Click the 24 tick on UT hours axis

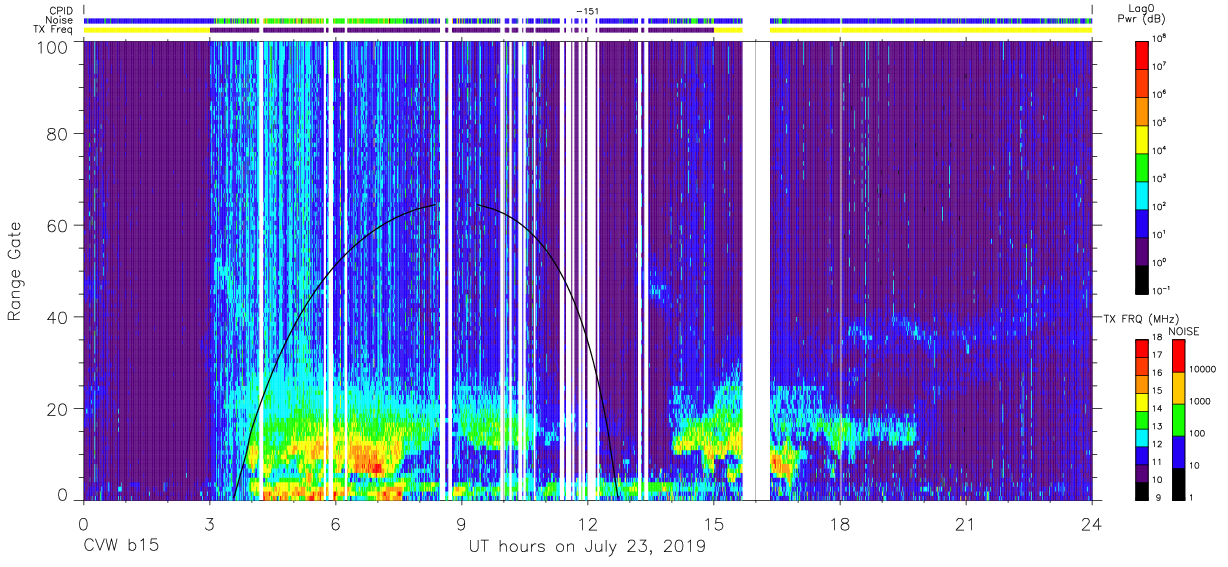pos(1092,524)
